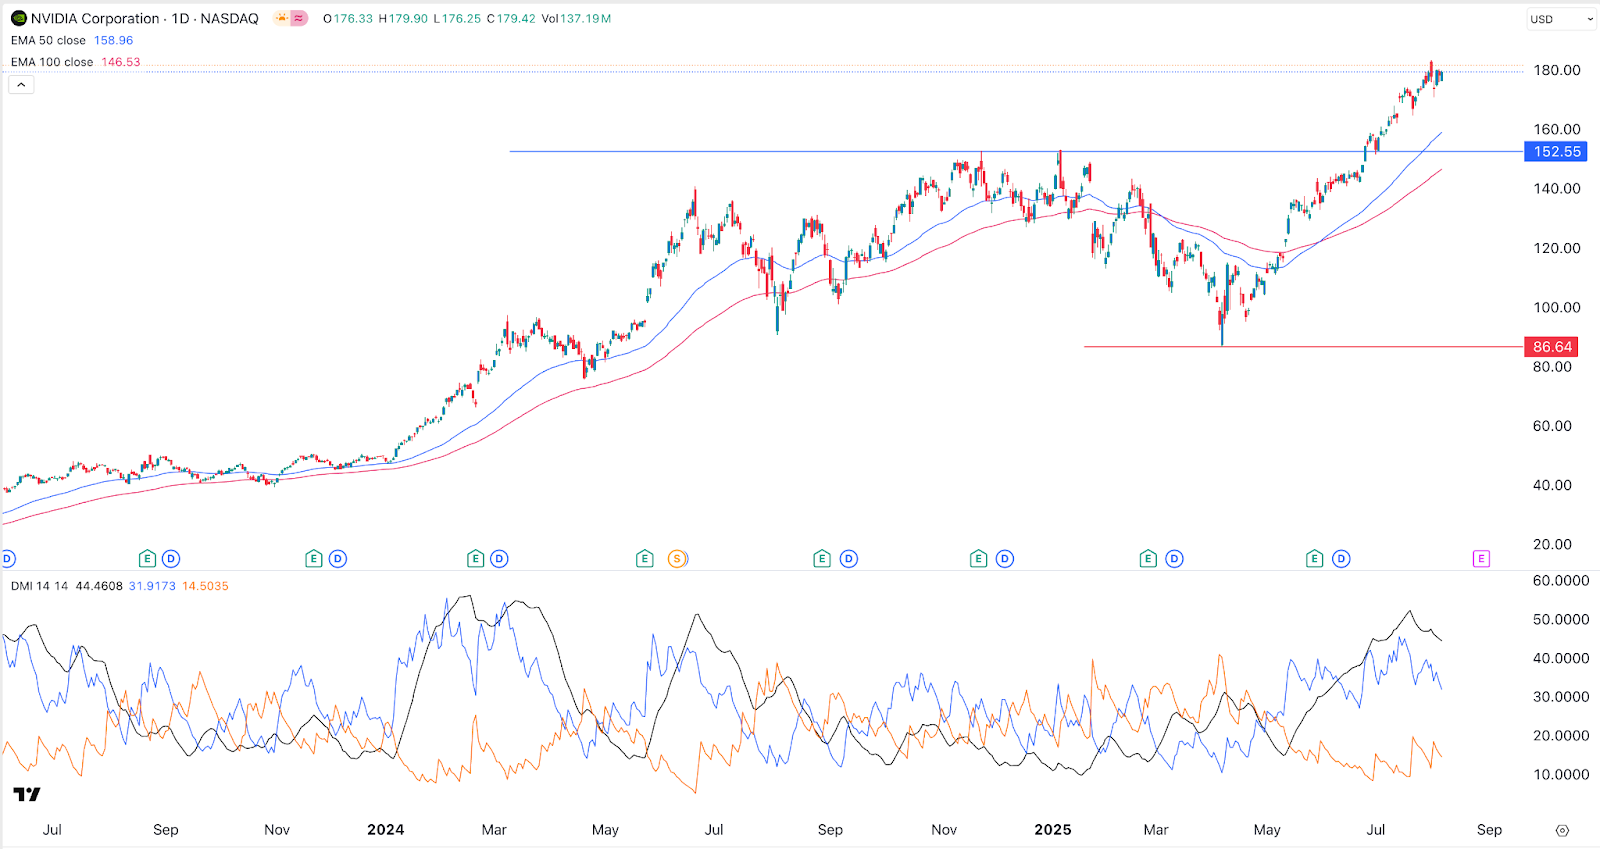1600x849 pixels.
Task: Click the pink approximate-equal icon in the header
Action: pyautogui.click(x=298, y=18)
